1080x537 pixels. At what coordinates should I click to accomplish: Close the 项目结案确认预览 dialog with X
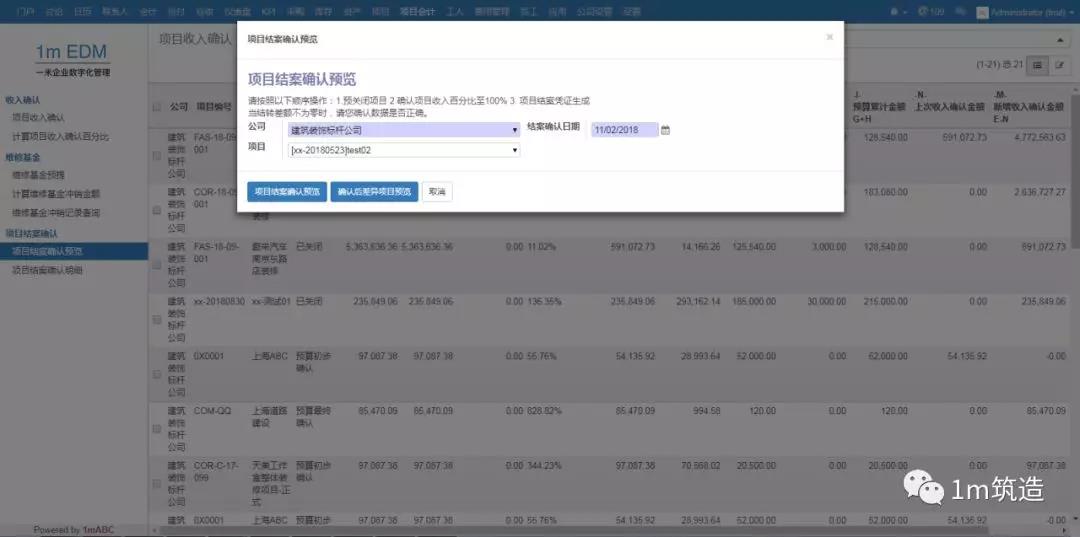(829, 37)
